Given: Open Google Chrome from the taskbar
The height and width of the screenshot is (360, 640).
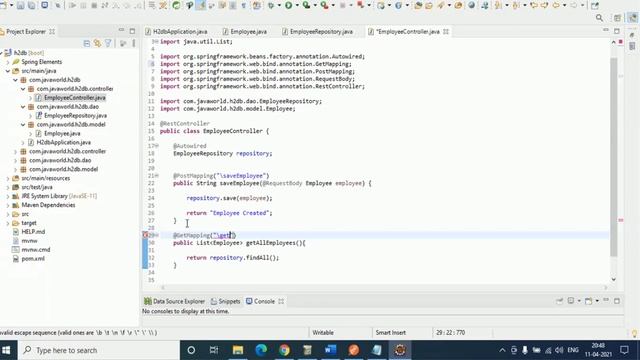Looking at the screenshot, I should [284, 350].
